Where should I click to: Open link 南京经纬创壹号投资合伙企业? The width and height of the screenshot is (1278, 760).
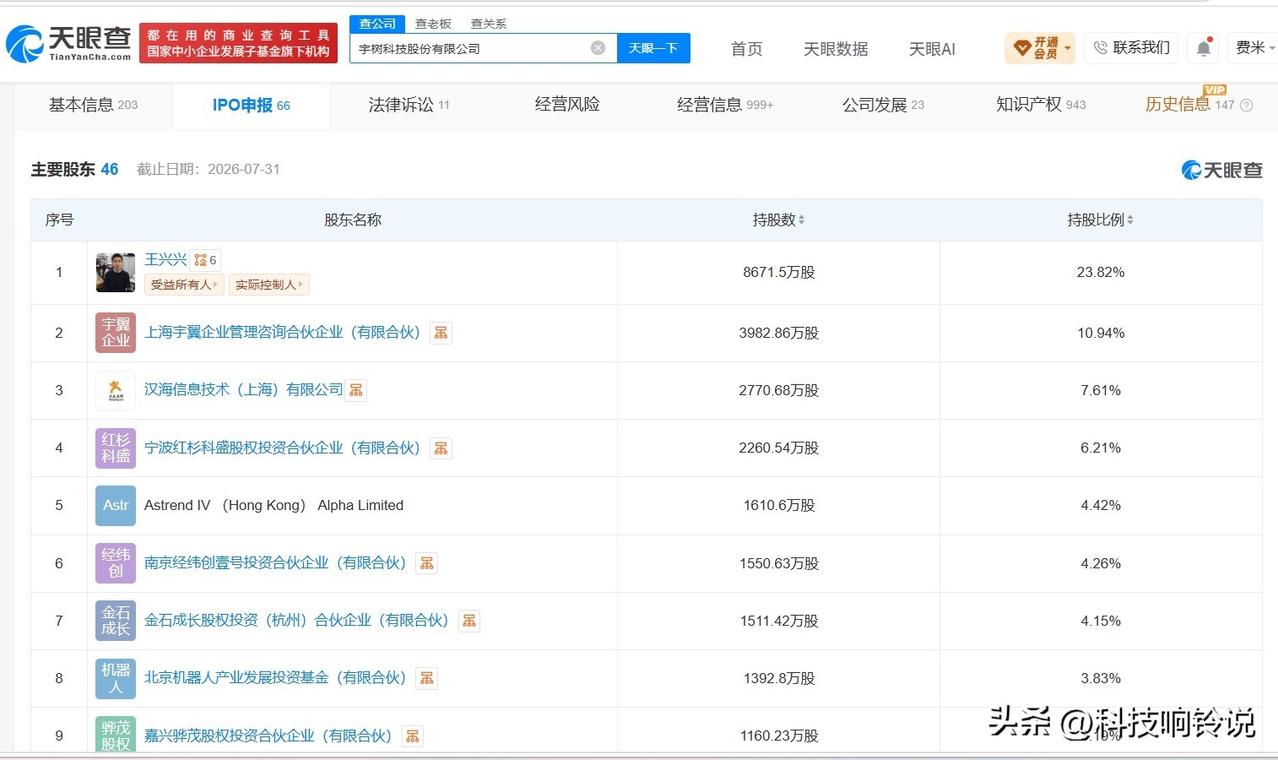[x=277, y=563]
